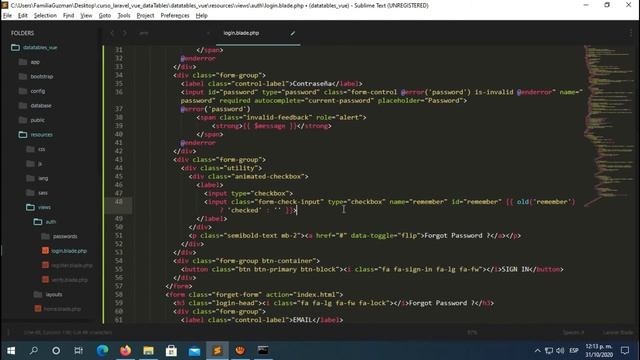Click the 'Contraseña' label text
Image resolution: width=640 pixels, height=360 pixels.
(312, 84)
